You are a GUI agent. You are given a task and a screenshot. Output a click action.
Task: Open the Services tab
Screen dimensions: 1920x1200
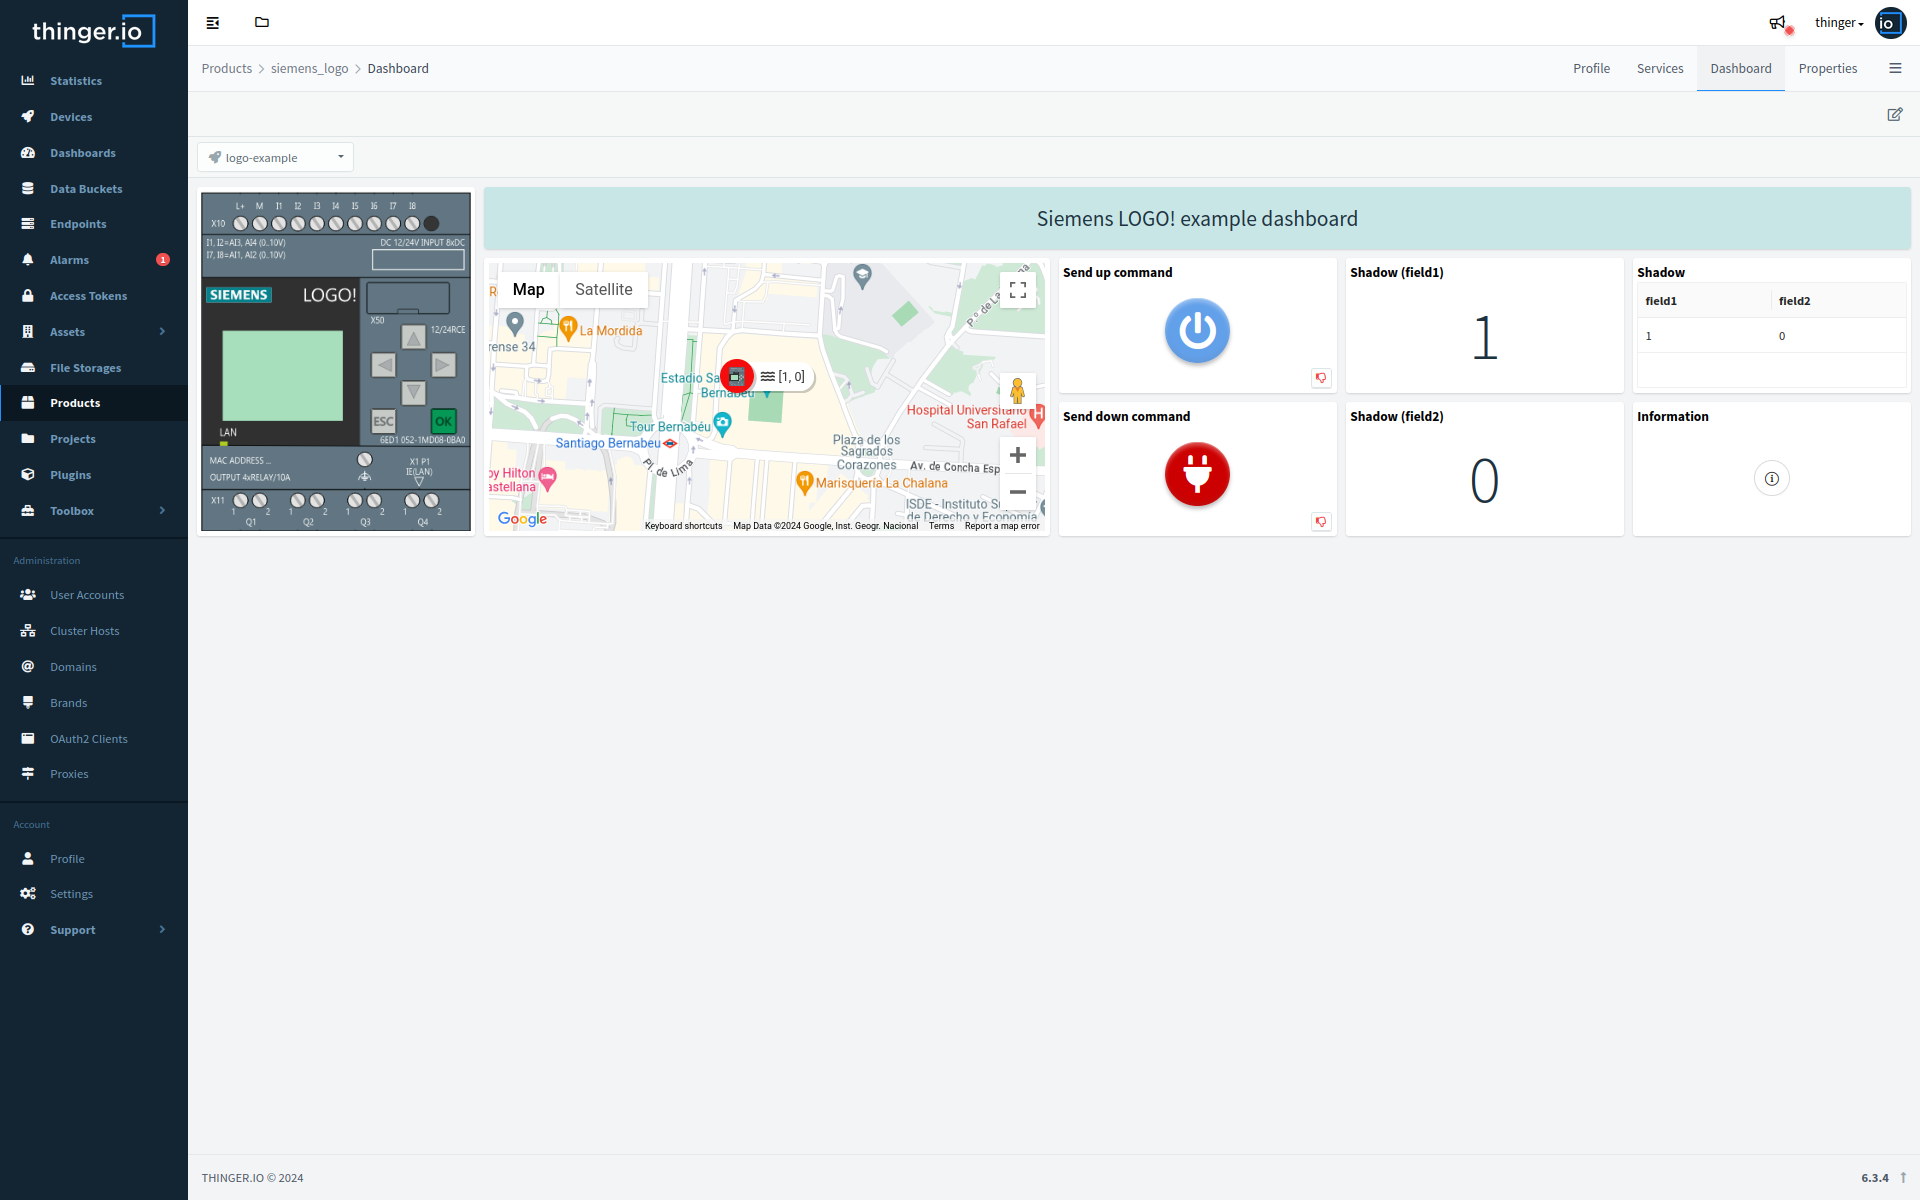[x=1659, y=69]
